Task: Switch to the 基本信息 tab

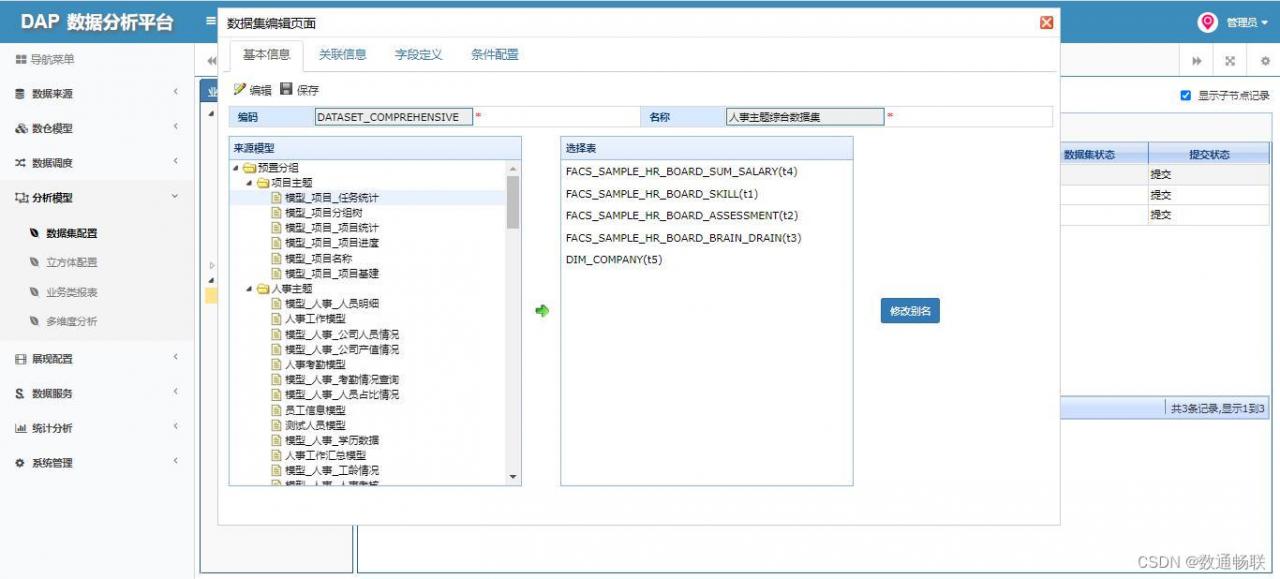Action: 267,55
